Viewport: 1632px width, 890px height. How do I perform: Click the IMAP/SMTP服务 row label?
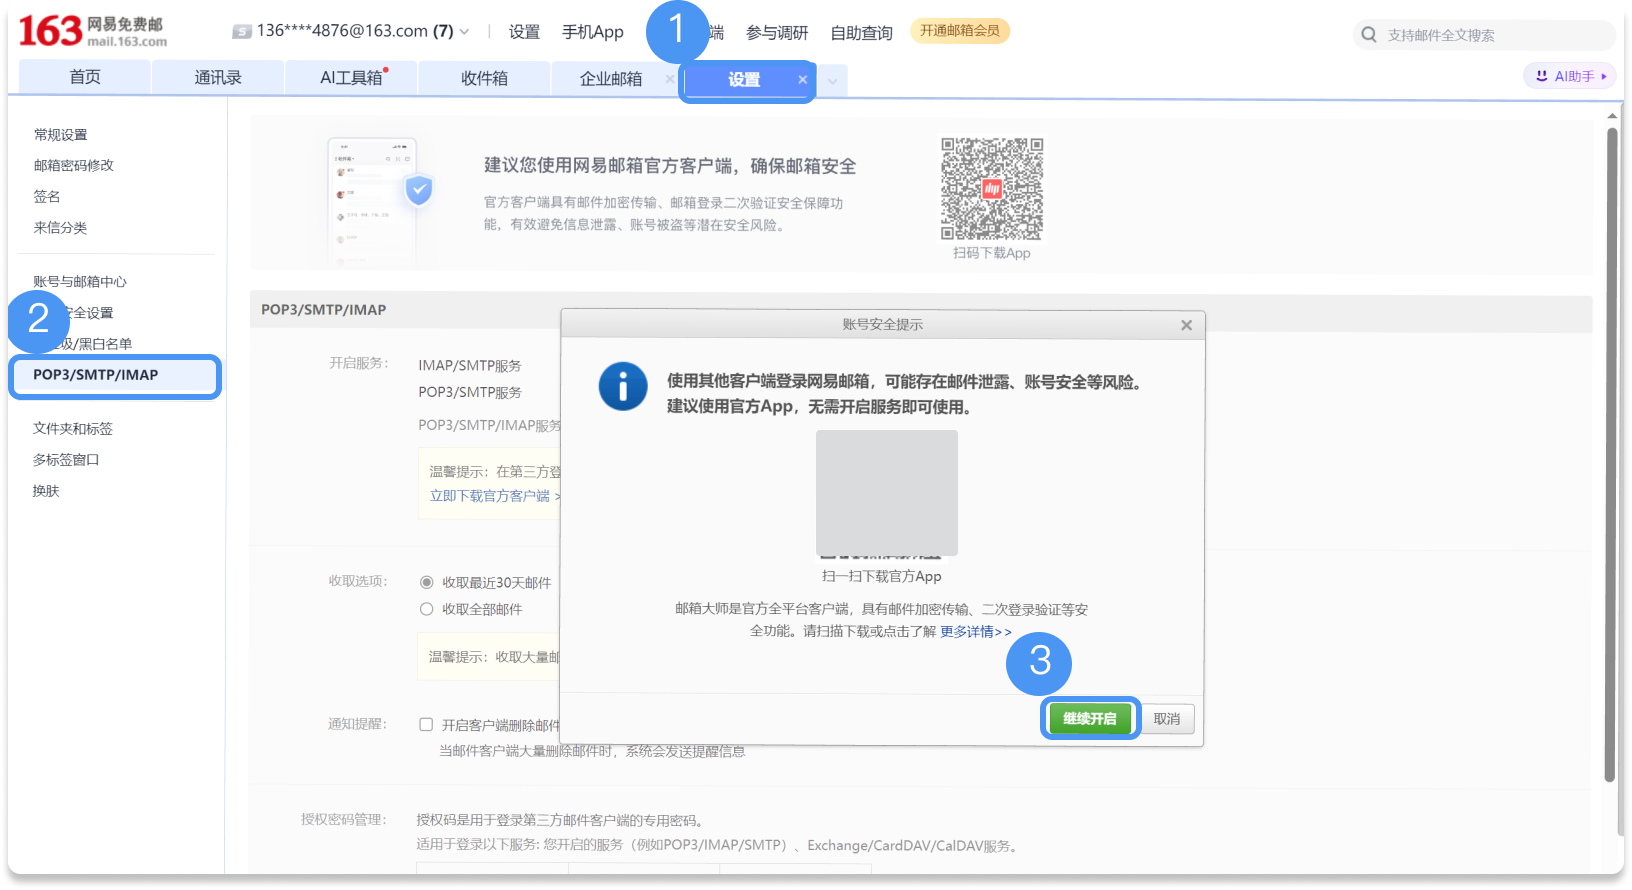(x=470, y=366)
